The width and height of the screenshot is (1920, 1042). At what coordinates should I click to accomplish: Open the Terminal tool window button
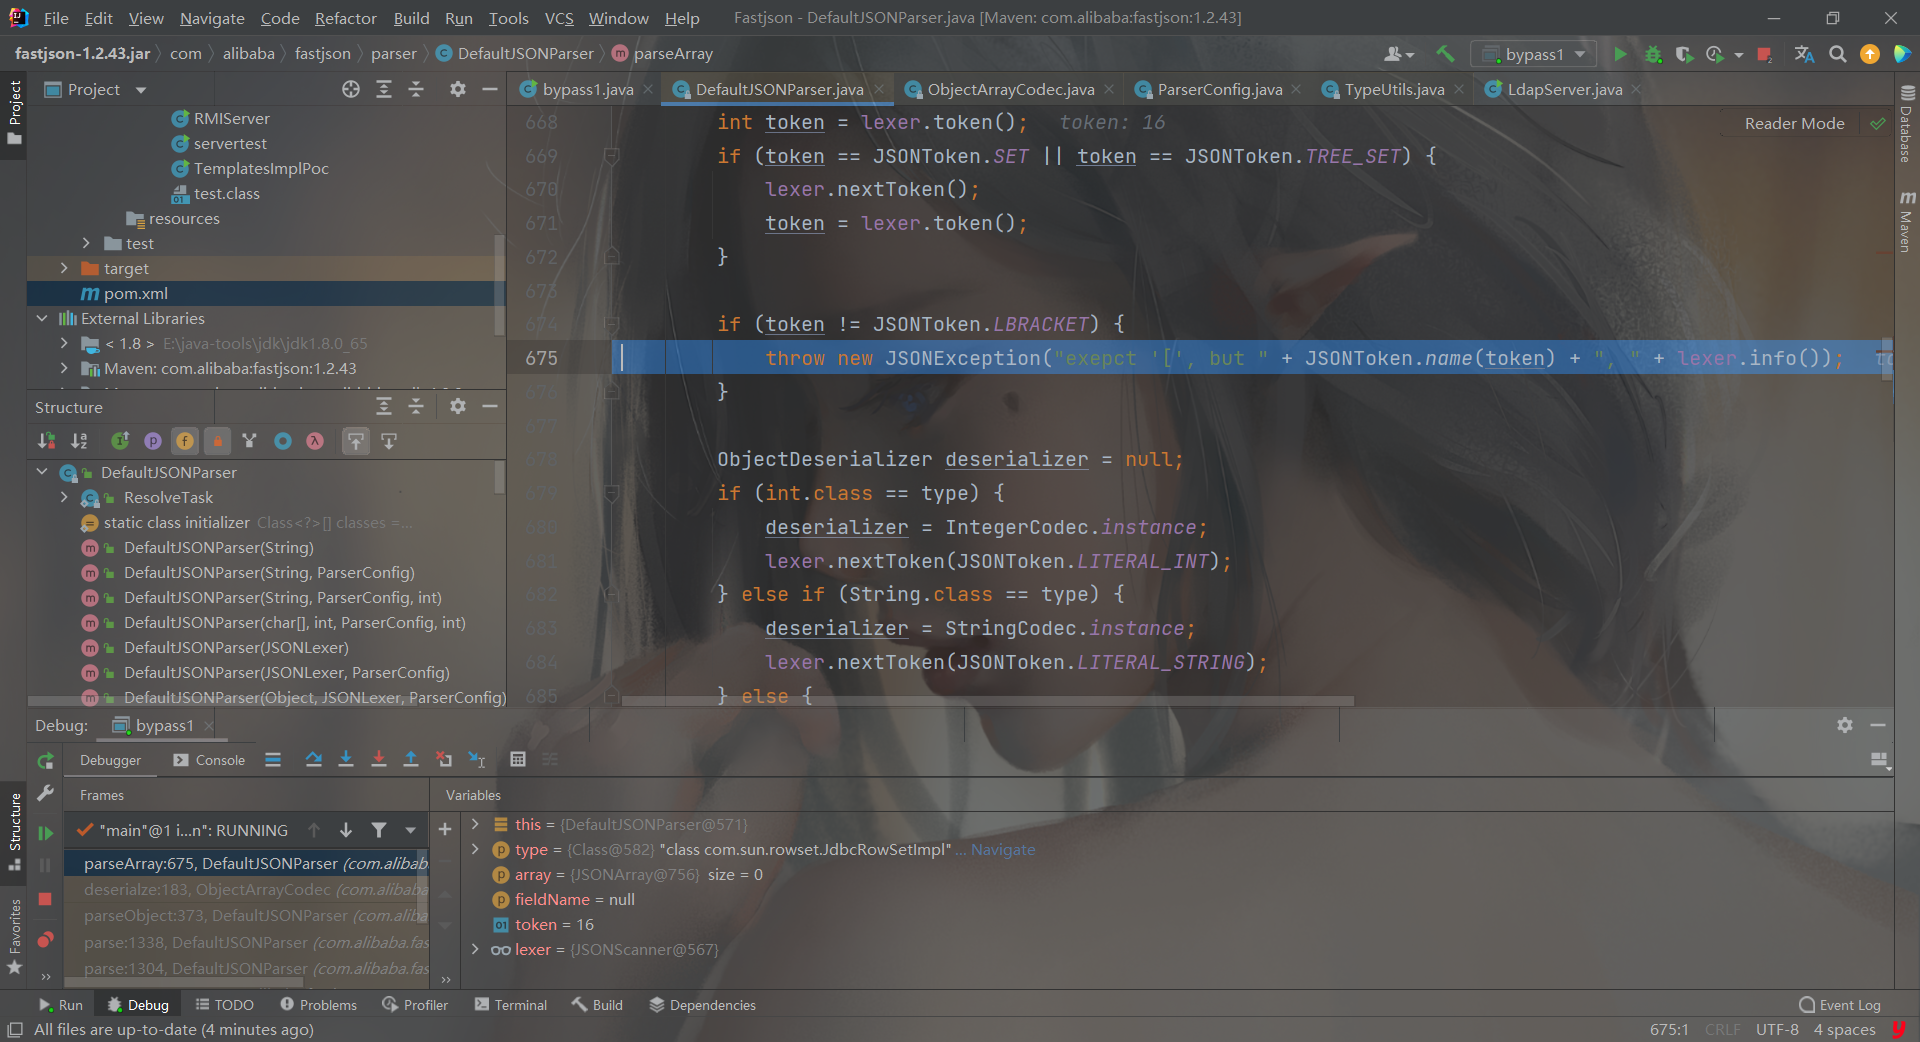(x=511, y=1005)
